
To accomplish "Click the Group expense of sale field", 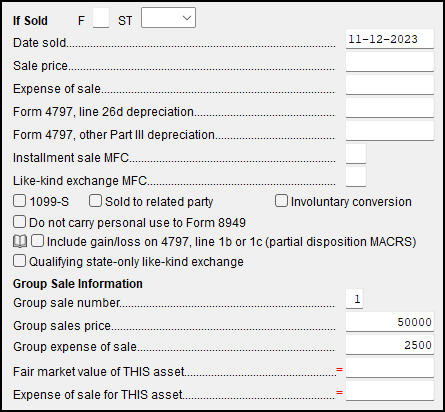I will [390, 345].
